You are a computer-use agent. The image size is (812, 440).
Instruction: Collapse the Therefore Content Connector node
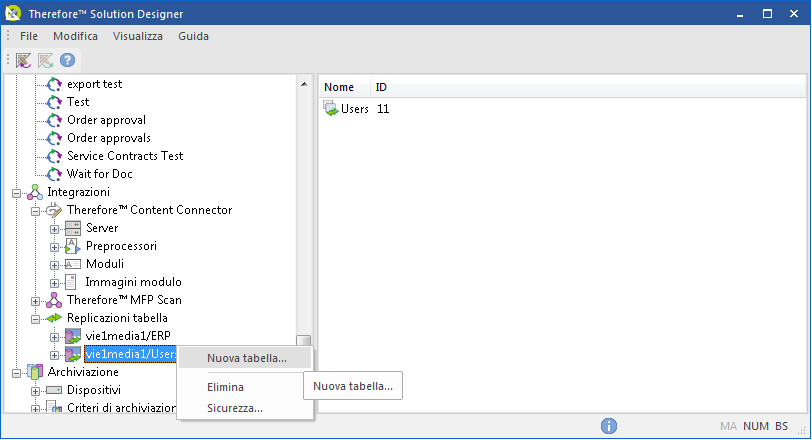[35, 211]
